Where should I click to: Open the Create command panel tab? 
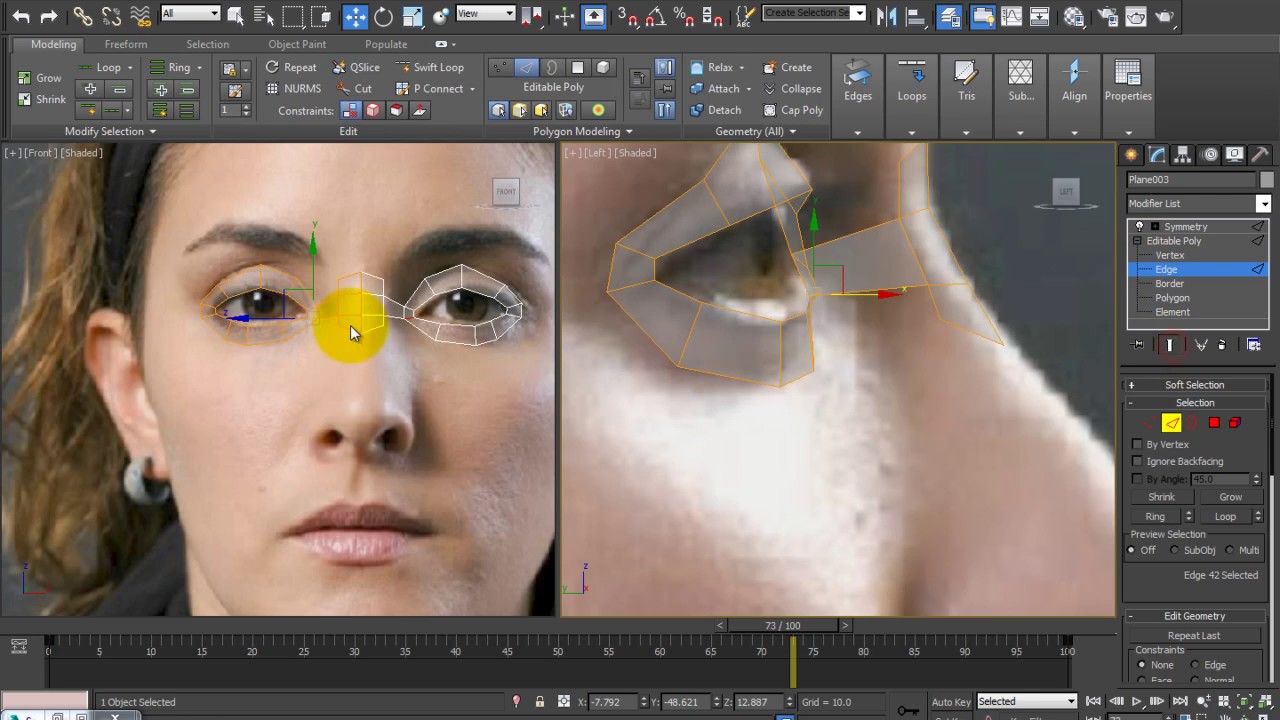tap(1131, 154)
